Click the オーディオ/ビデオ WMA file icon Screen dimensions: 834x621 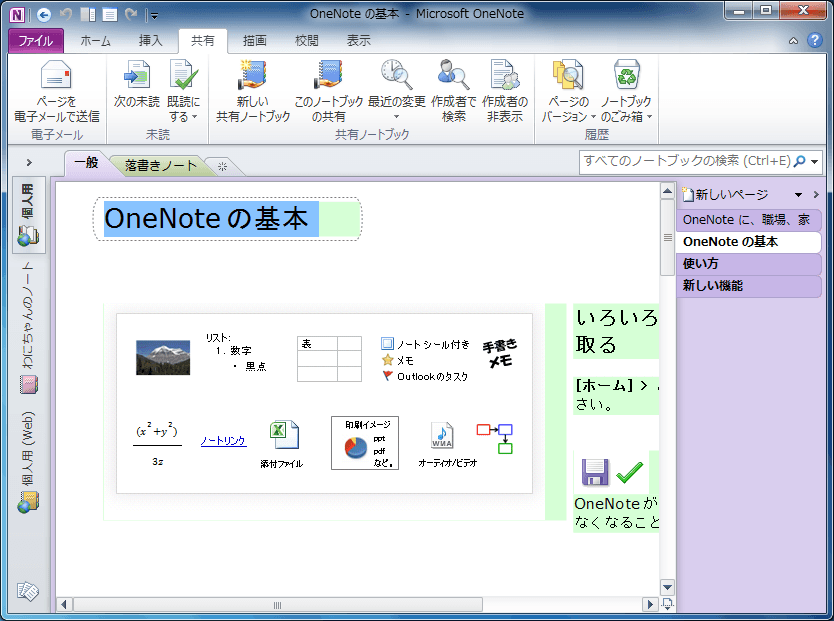coord(442,436)
